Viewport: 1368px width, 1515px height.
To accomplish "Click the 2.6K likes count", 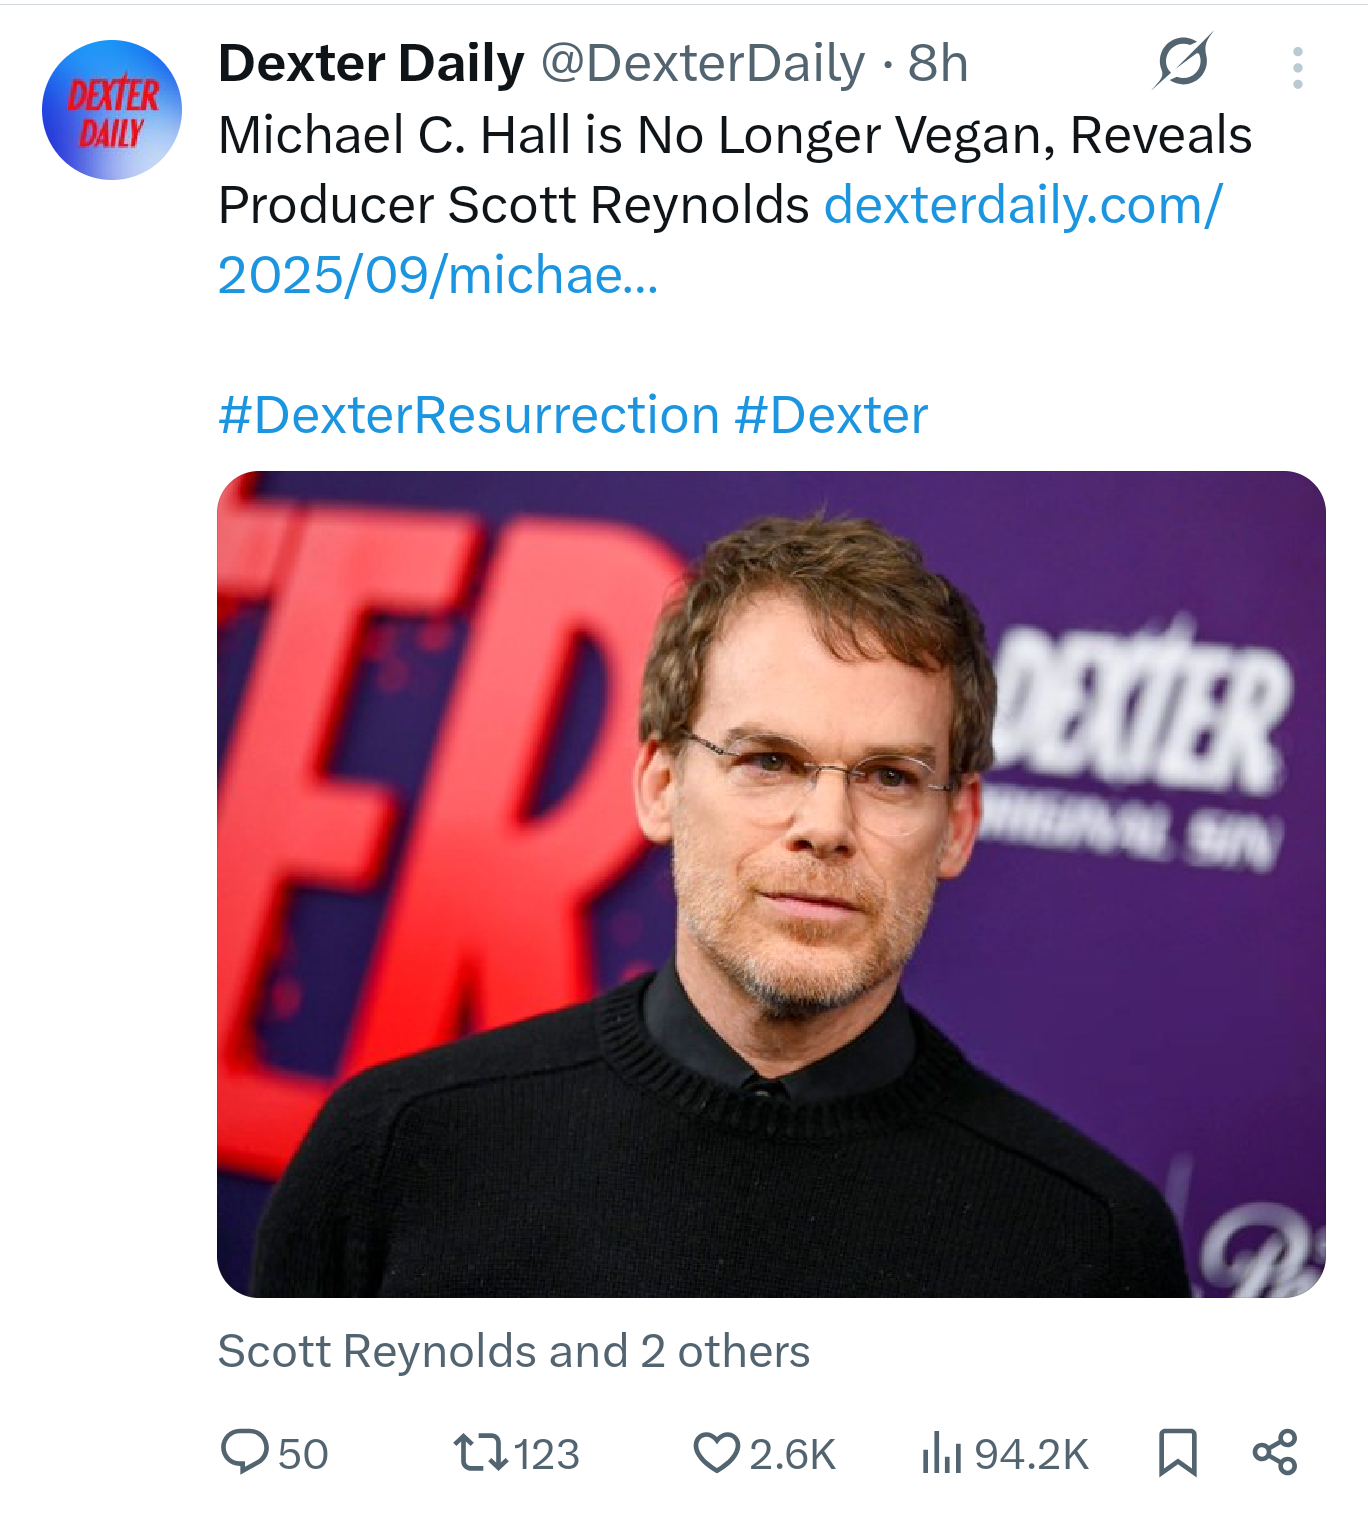I will coord(792,1454).
